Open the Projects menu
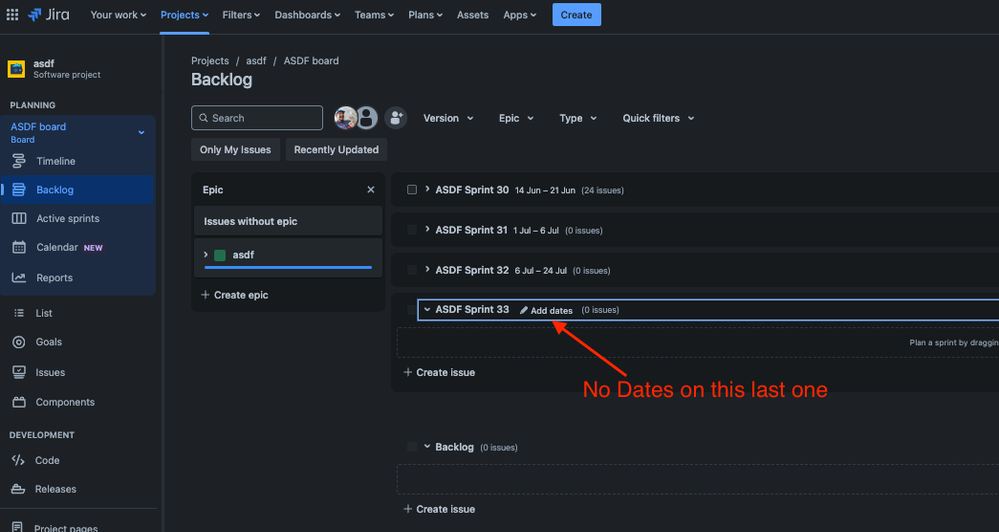Viewport: 999px width, 532px height. pos(184,15)
